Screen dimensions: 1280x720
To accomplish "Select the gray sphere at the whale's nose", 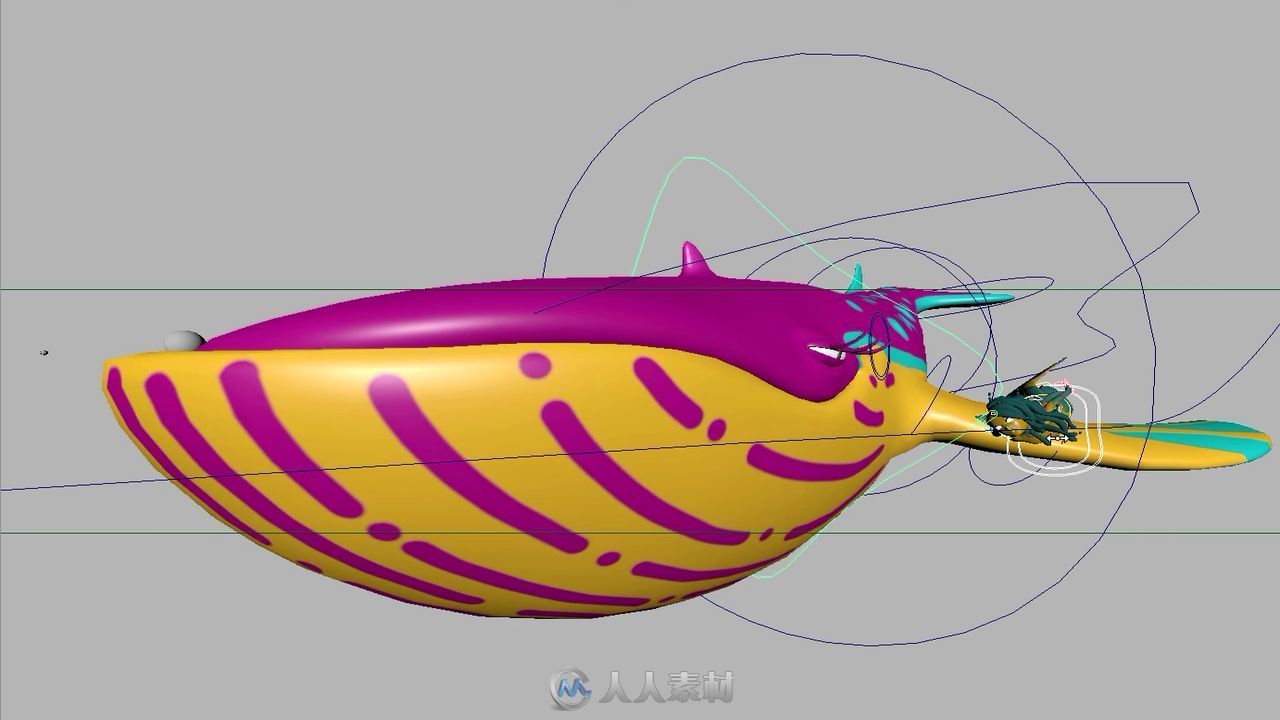I will click(x=183, y=340).
